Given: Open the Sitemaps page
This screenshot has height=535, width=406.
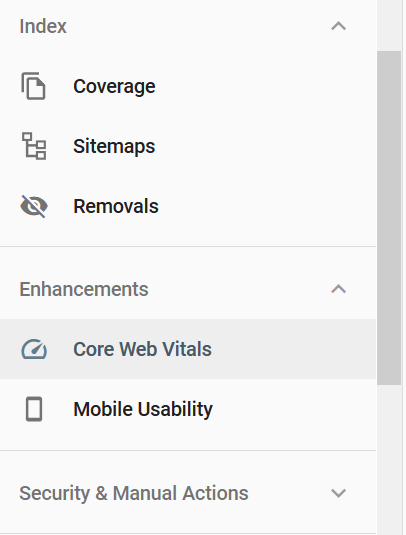Looking at the screenshot, I should click(x=114, y=146).
